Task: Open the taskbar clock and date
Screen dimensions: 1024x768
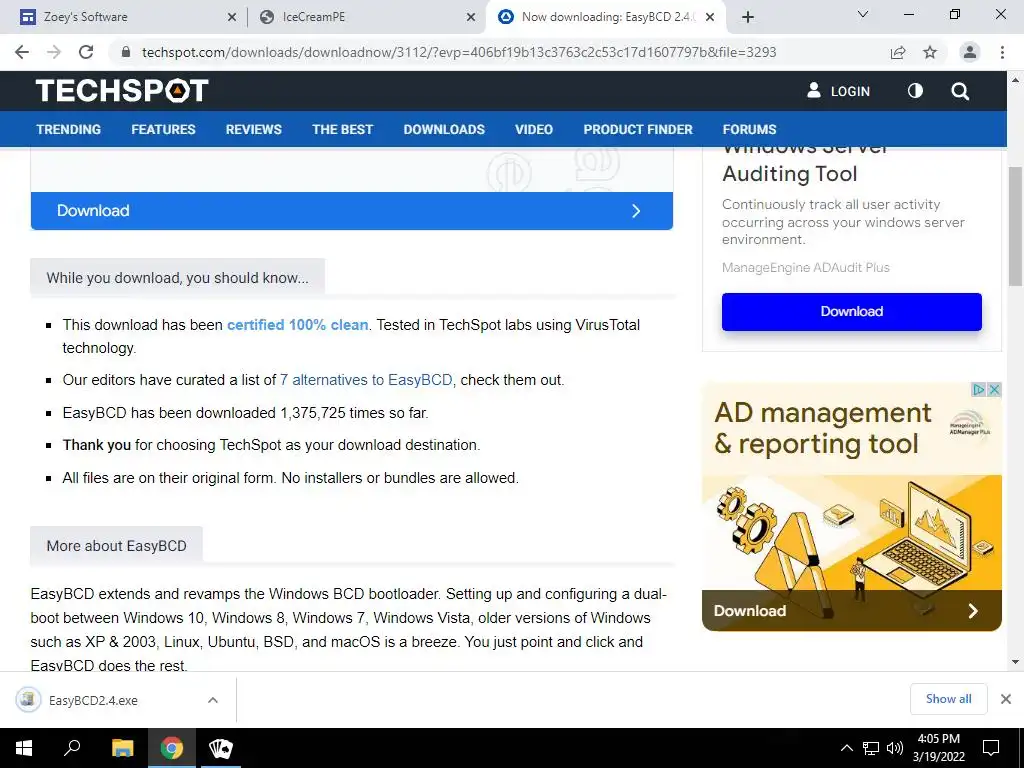Action: (938, 748)
